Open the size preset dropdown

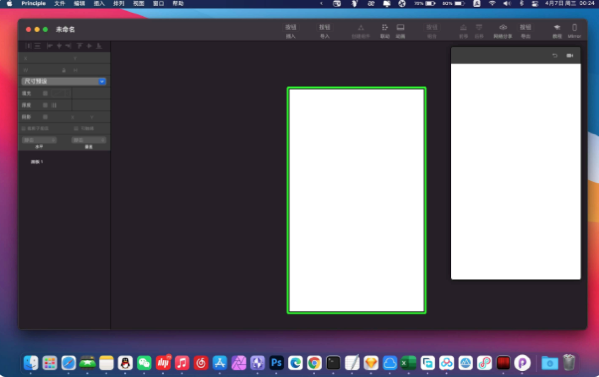(64, 81)
